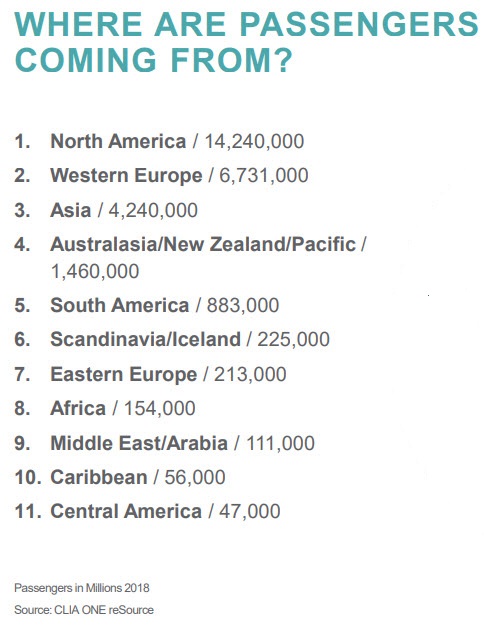This screenshot has width=484, height=625.
Task: Click the 6,731,000 figure
Action: coord(264,176)
